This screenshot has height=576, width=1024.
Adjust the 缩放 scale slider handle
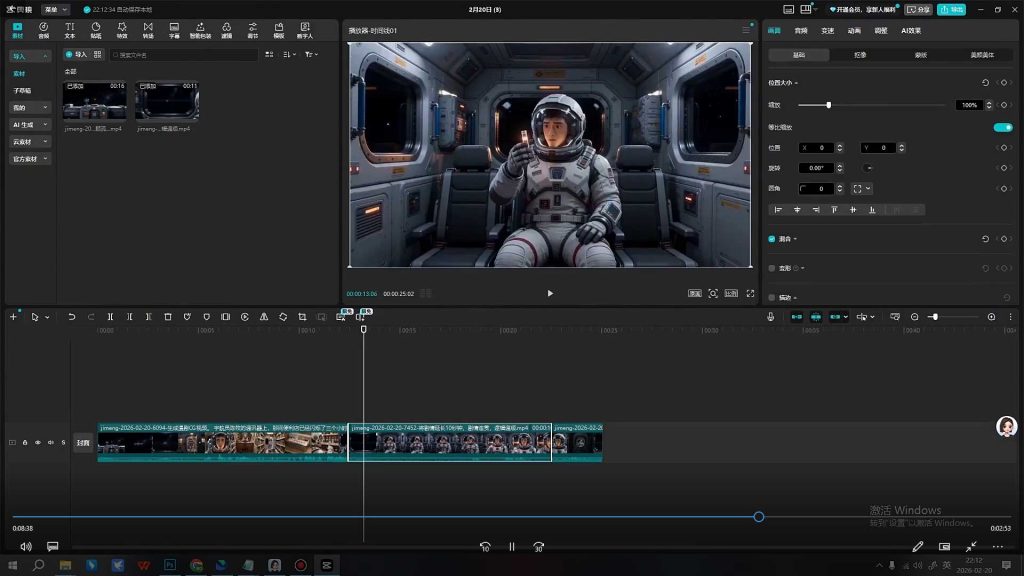828,104
